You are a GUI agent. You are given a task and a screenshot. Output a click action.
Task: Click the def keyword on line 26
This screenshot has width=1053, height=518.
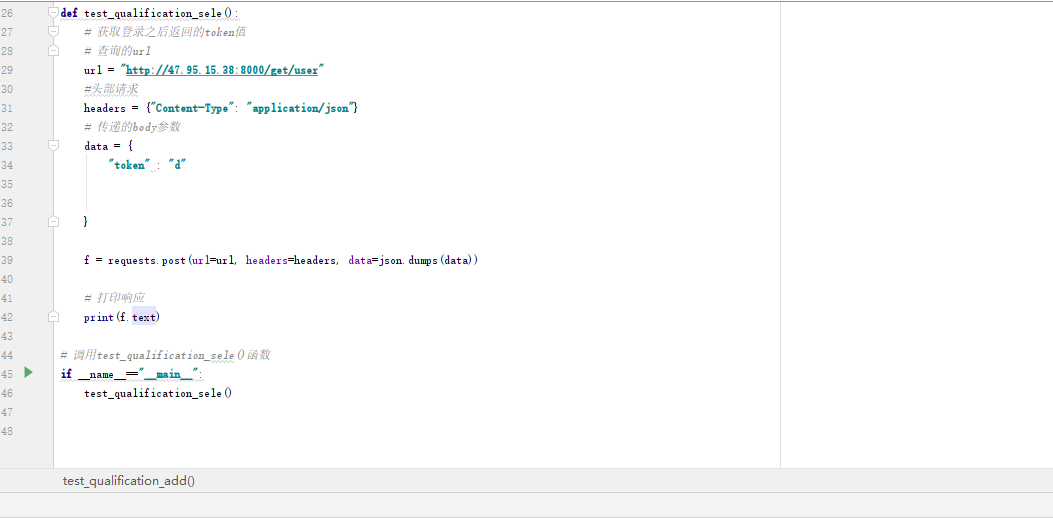tap(68, 13)
